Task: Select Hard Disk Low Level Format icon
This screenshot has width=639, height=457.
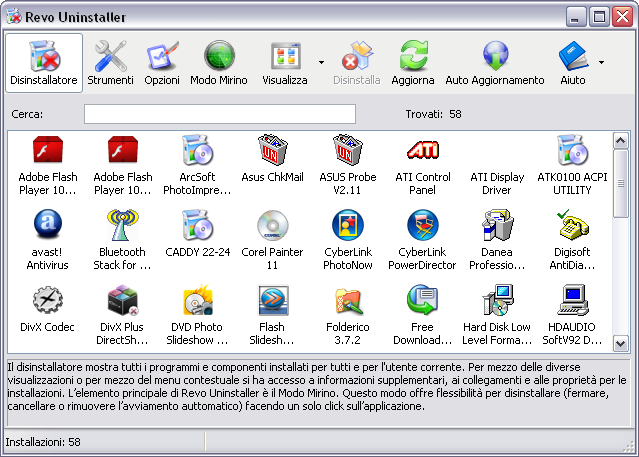Action: (497, 300)
